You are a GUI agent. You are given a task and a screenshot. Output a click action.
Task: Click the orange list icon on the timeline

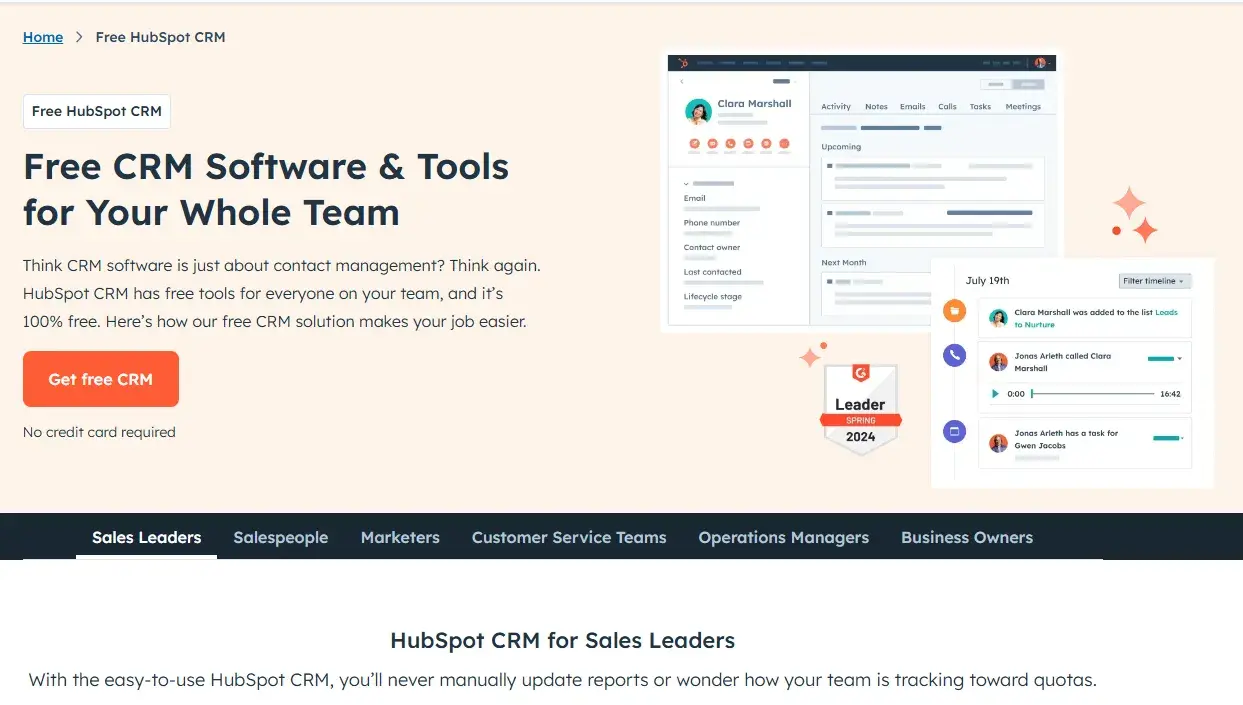tap(955, 311)
